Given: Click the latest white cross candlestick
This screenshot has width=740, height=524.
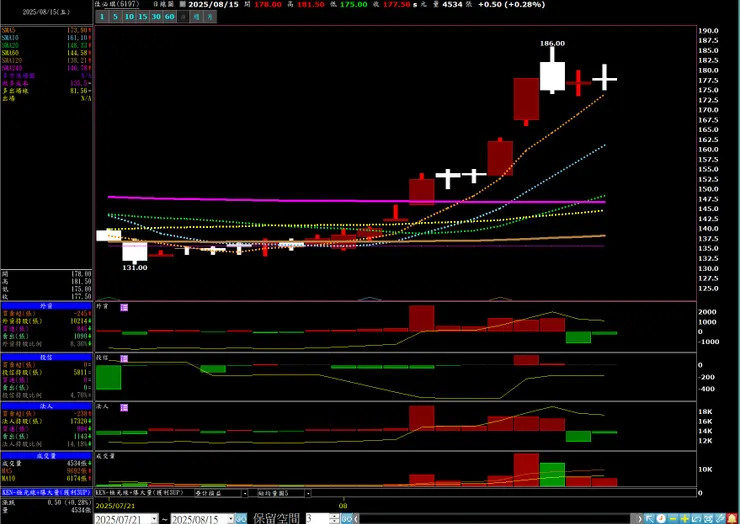Looking at the screenshot, I should point(605,78).
